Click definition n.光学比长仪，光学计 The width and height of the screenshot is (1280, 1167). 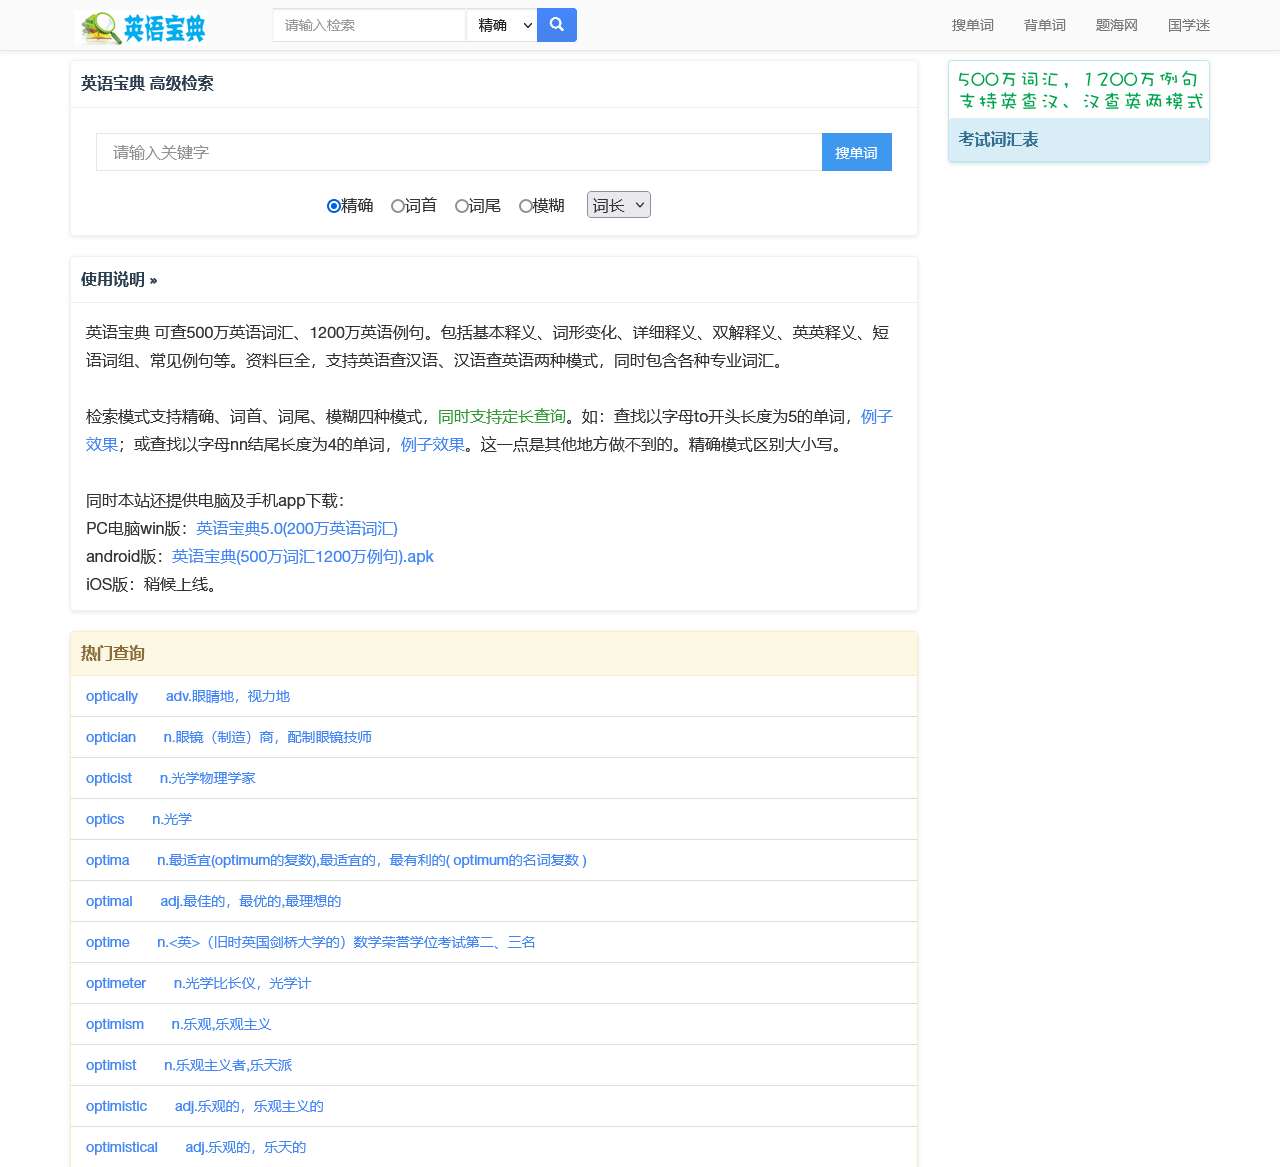click(242, 983)
